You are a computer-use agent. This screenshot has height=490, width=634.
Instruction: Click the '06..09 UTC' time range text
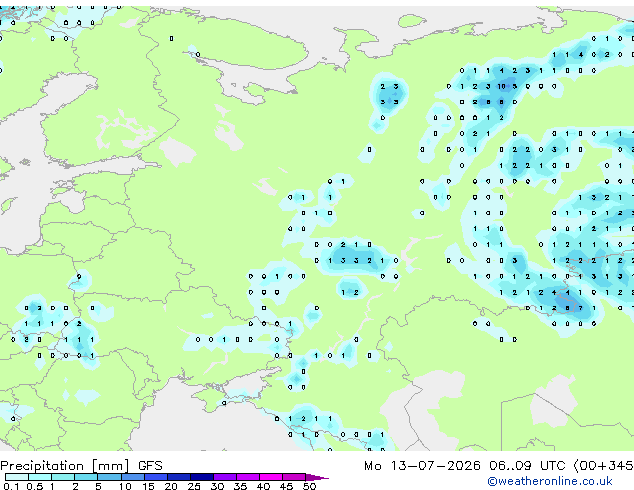point(526,466)
